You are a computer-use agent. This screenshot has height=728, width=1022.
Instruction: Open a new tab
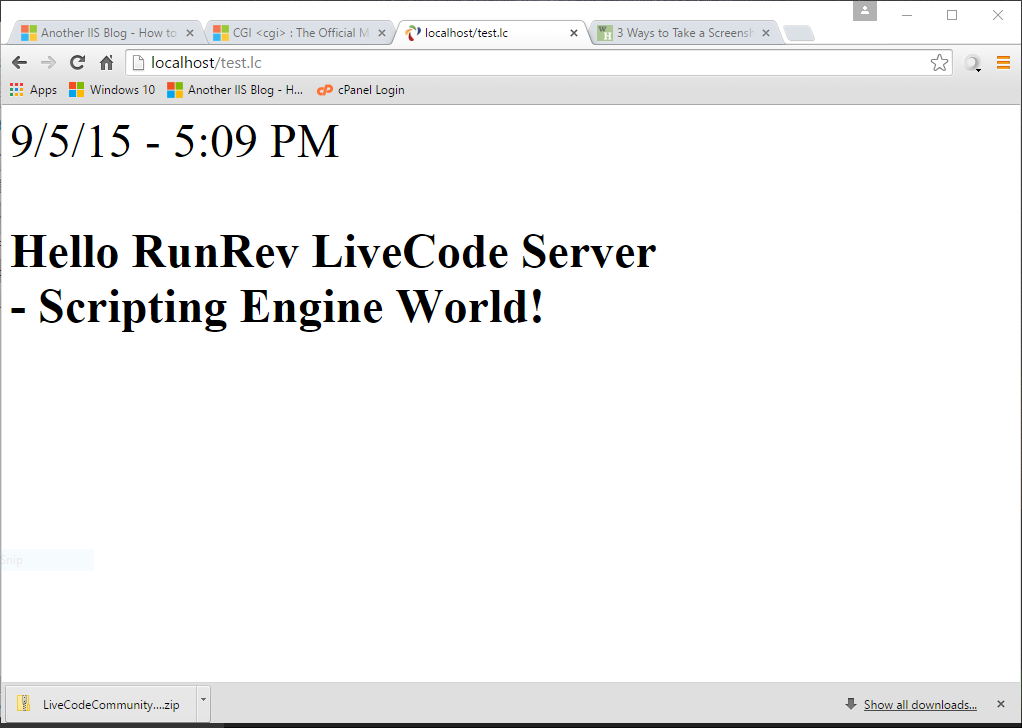[798, 34]
